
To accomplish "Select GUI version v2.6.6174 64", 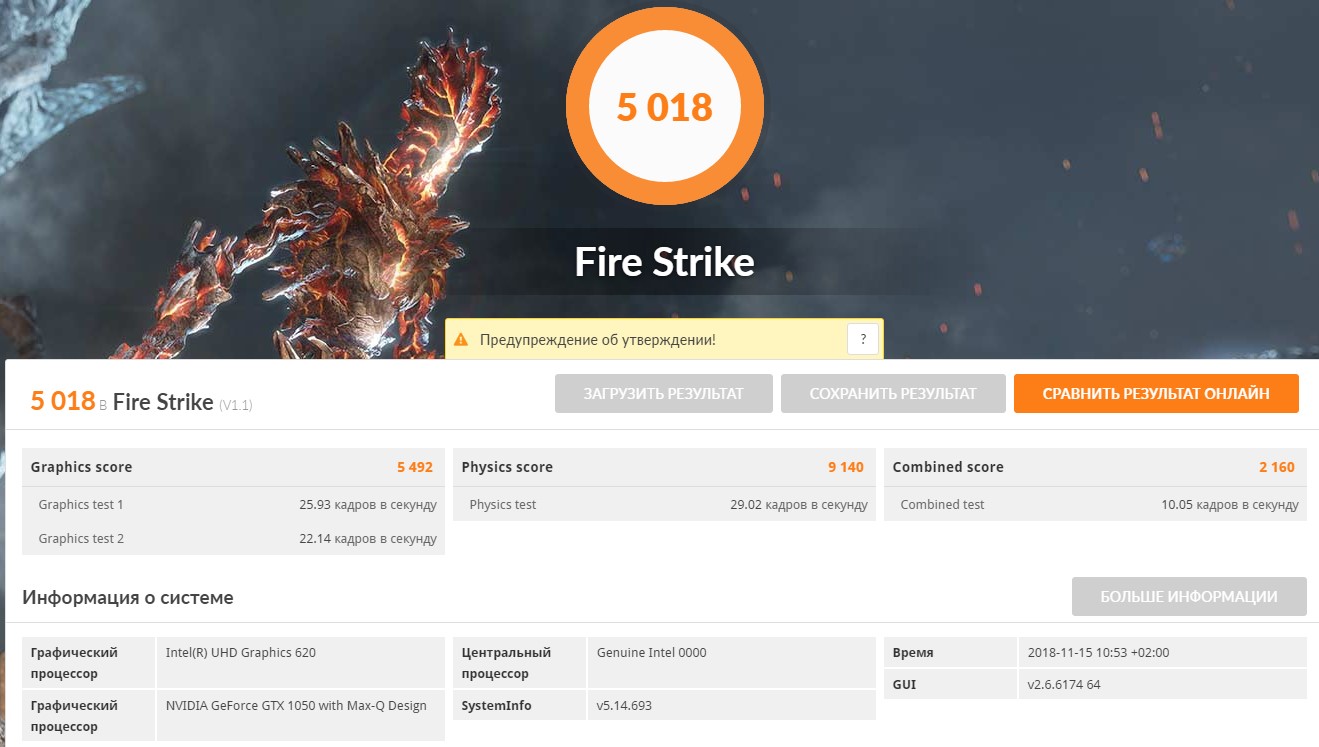I will tap(1162, 684).
